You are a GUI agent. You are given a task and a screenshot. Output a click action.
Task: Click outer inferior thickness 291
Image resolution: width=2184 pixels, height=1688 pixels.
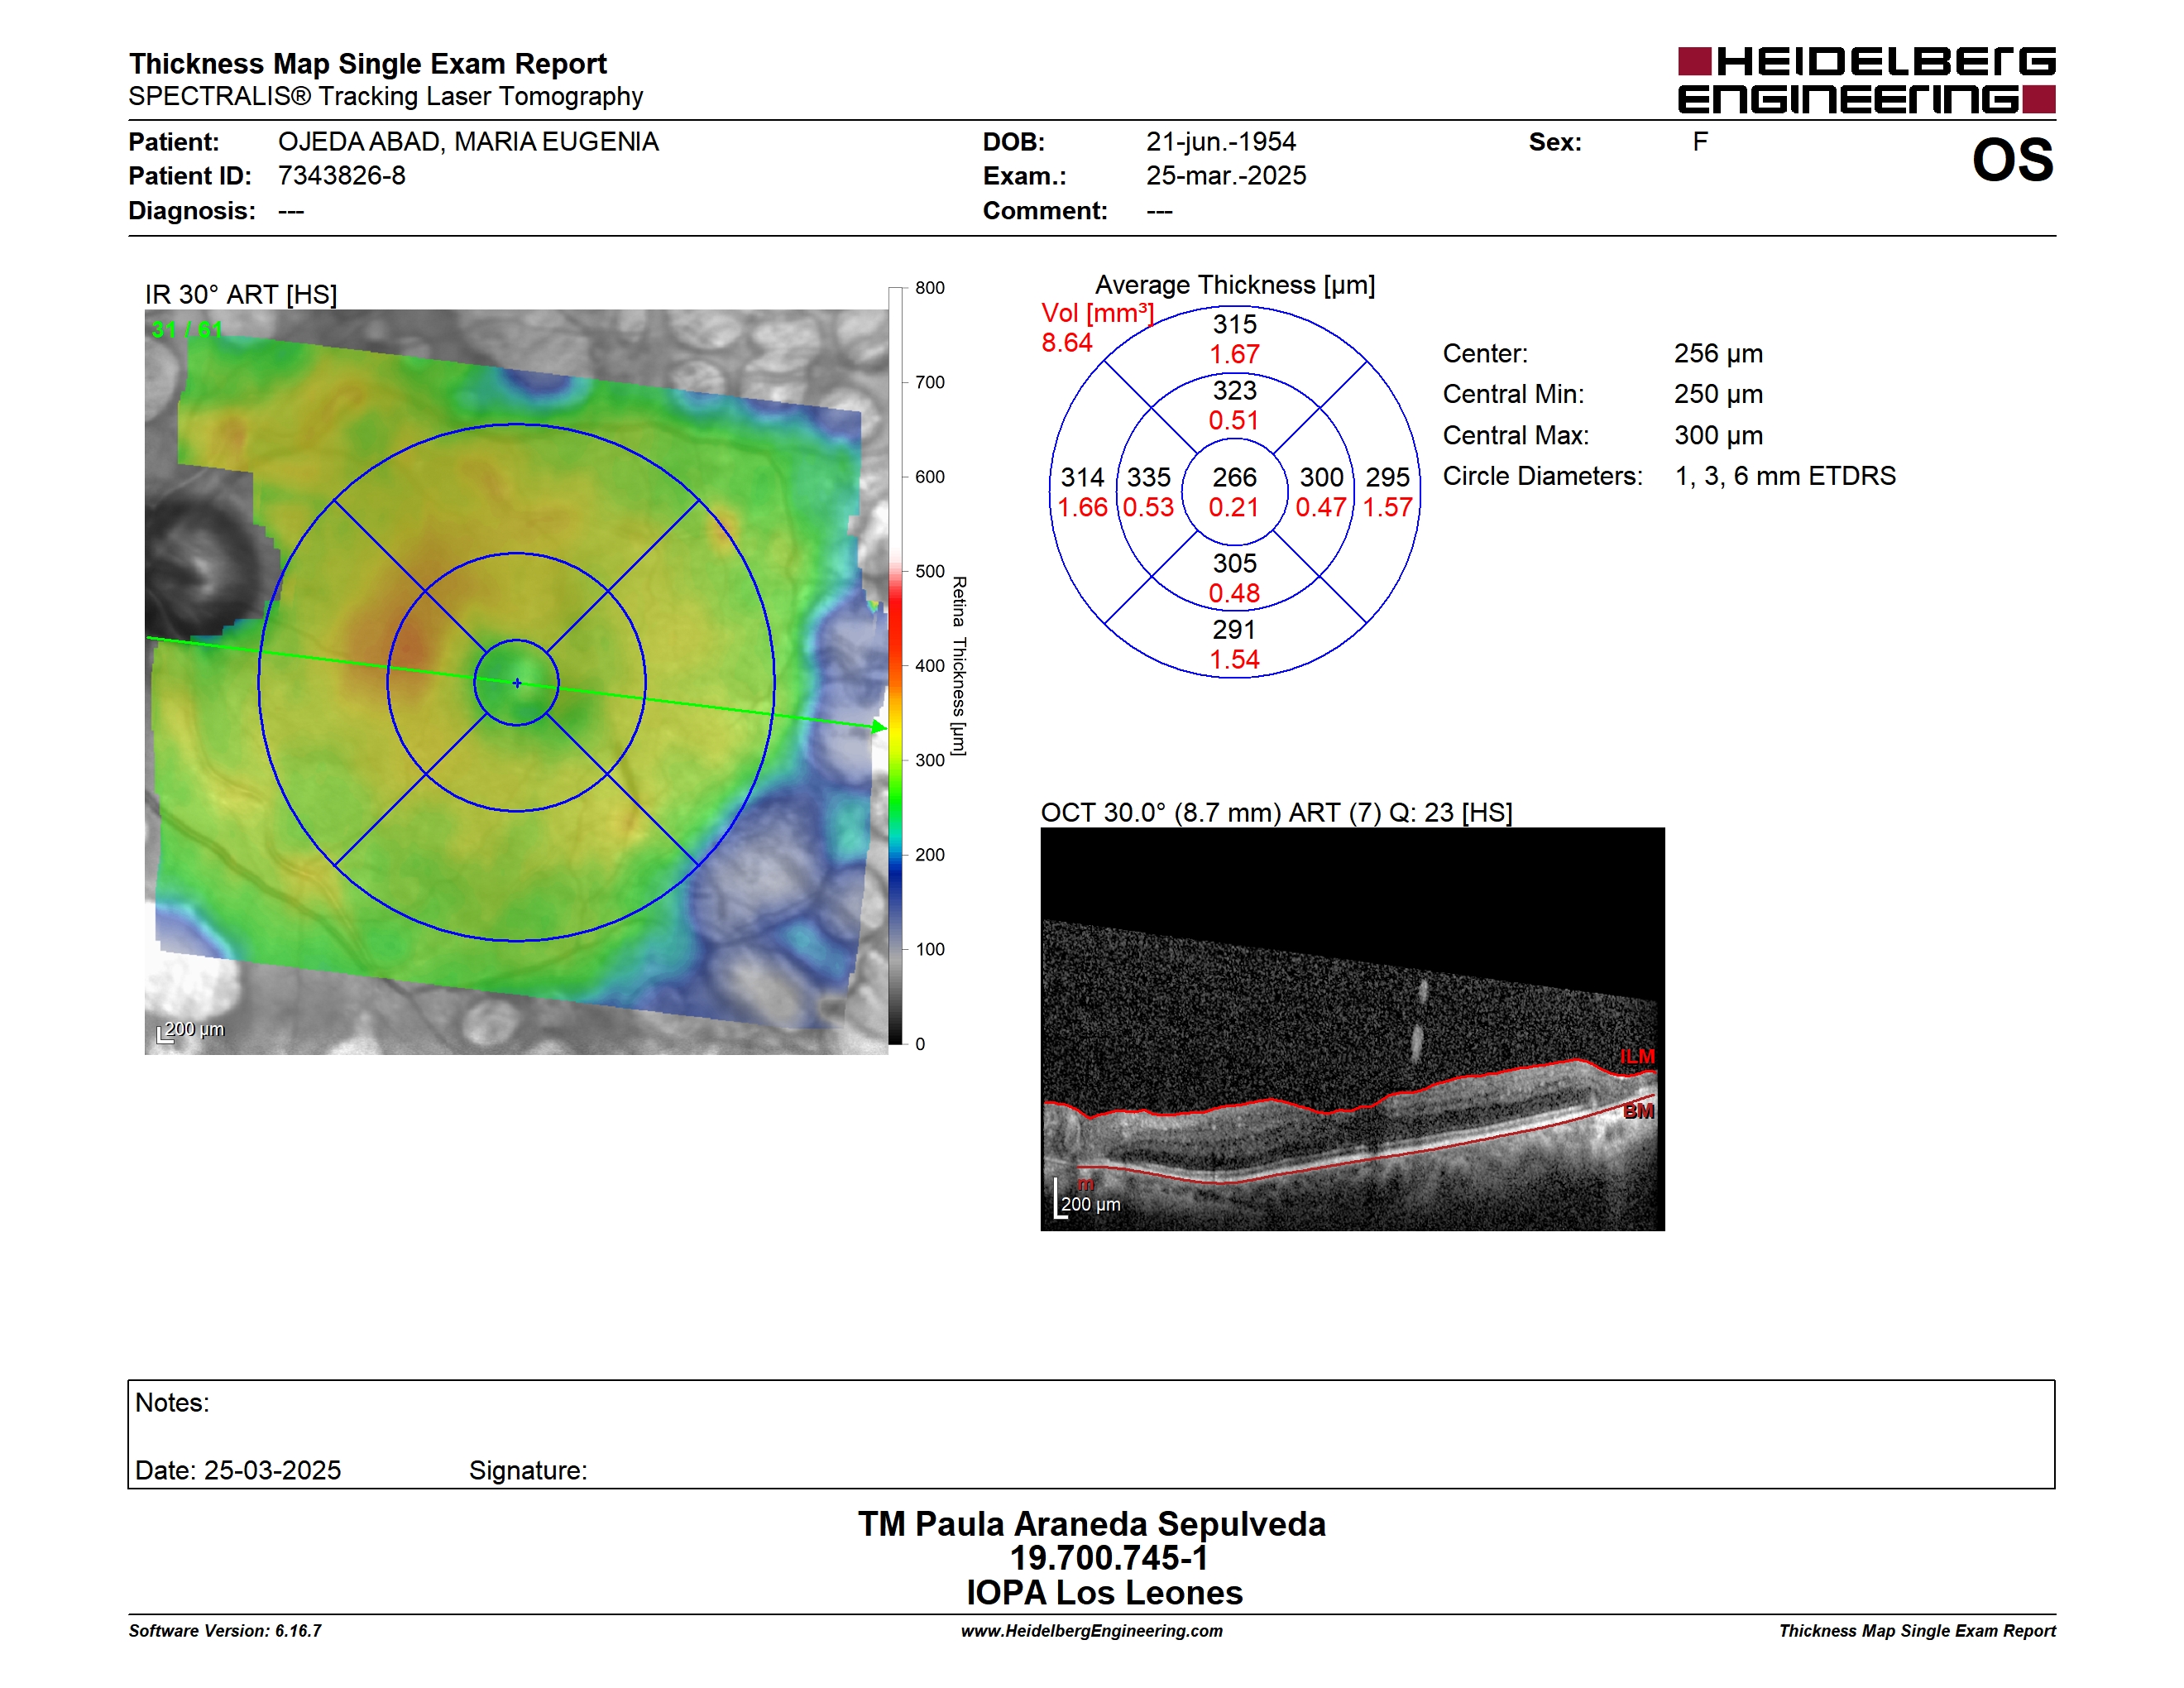click(1234, 630)
